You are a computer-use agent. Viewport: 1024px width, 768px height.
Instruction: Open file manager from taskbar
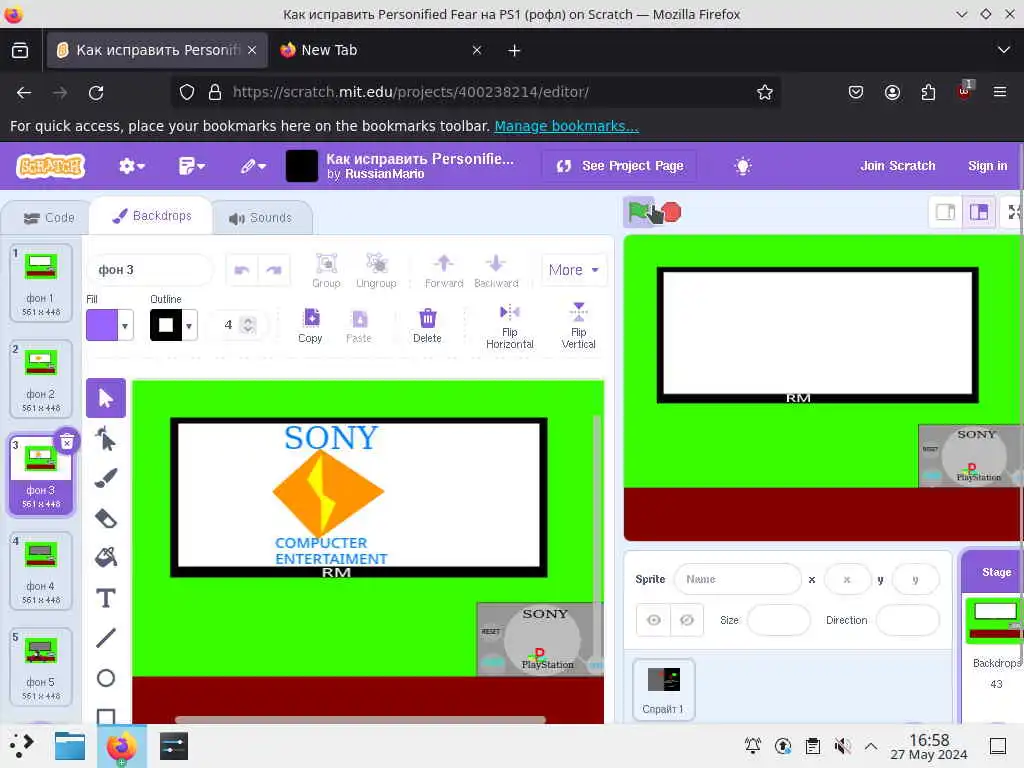pos(70,746)
